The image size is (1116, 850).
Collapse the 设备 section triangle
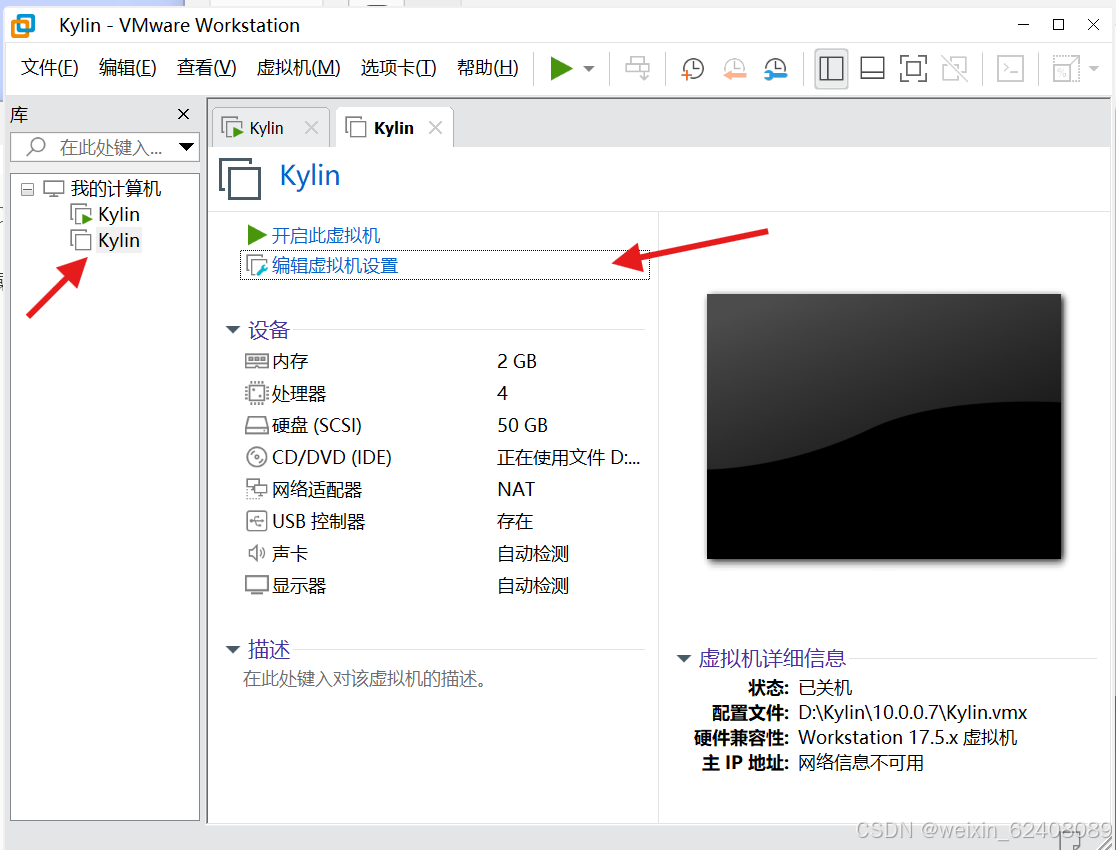pyautogui.click(x=232, y=329)
